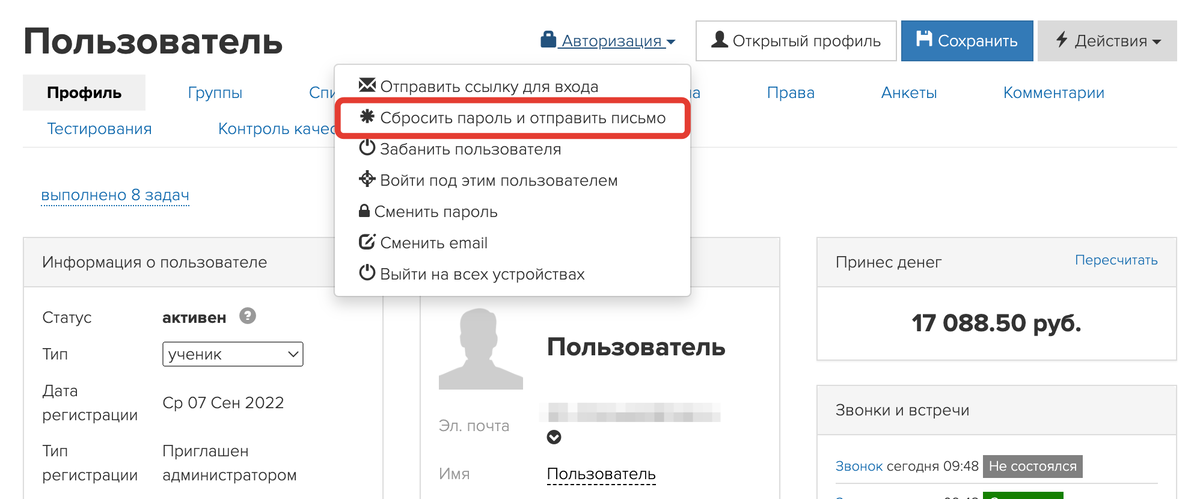This screenshot has height=499, width=1200.
Task: Click the power icon by Выйти на всех
Action: (x=367, y=273)
